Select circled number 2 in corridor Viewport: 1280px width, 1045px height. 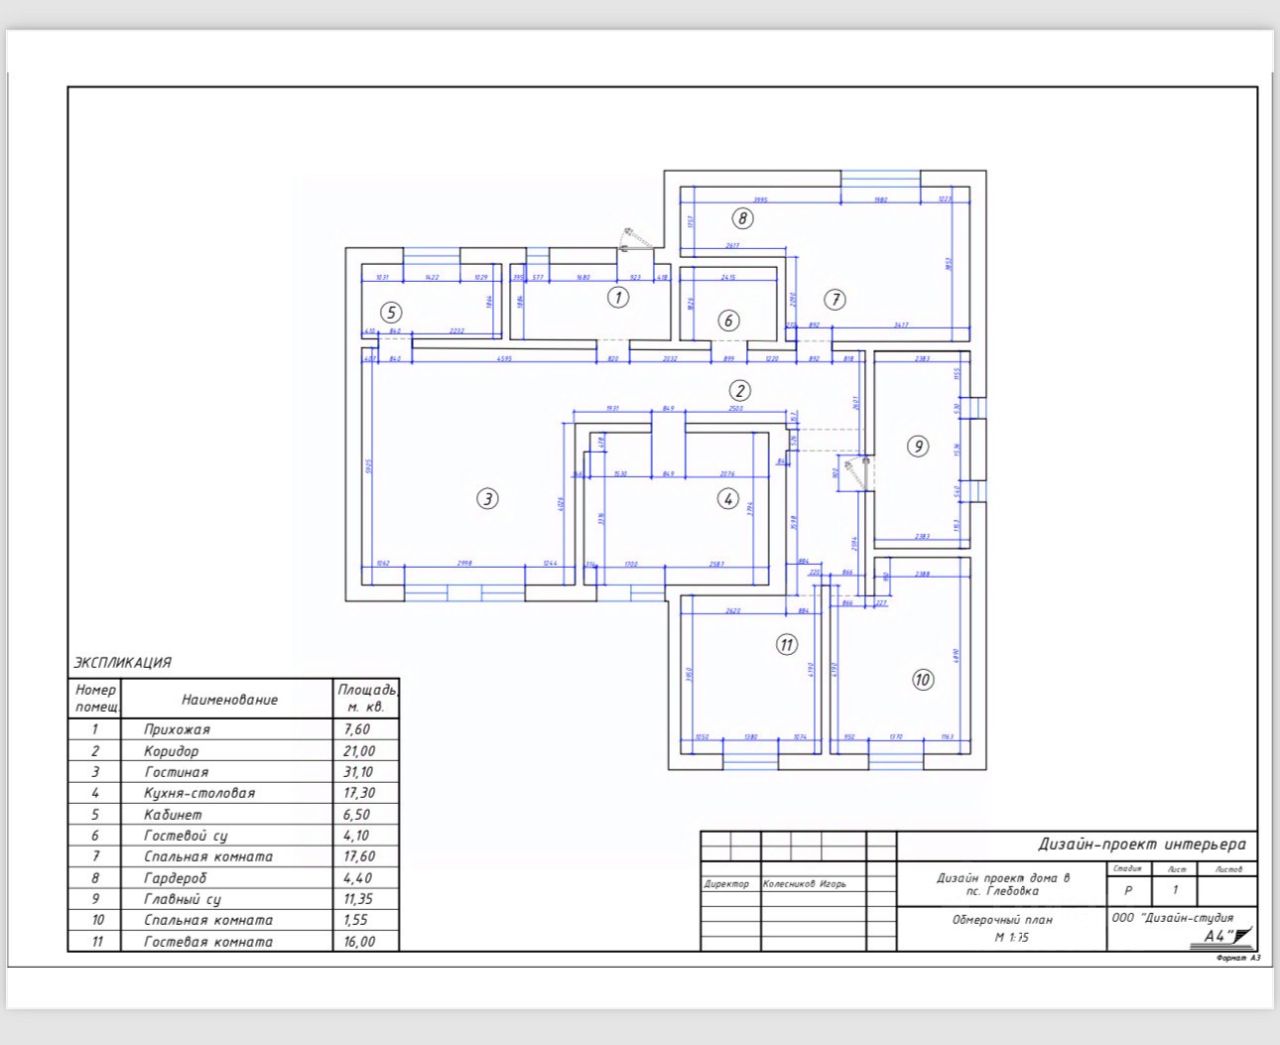pos(739,391)
